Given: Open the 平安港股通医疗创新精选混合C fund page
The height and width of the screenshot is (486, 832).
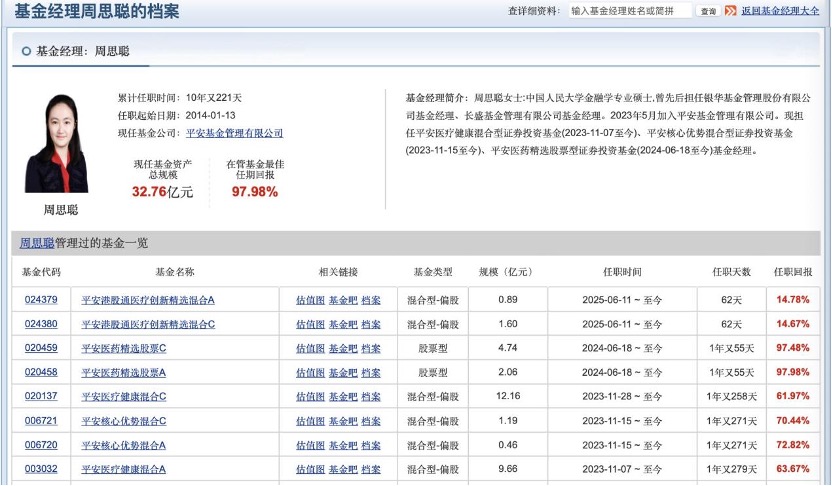Looking at the screenshot, I should coord(148,324).
